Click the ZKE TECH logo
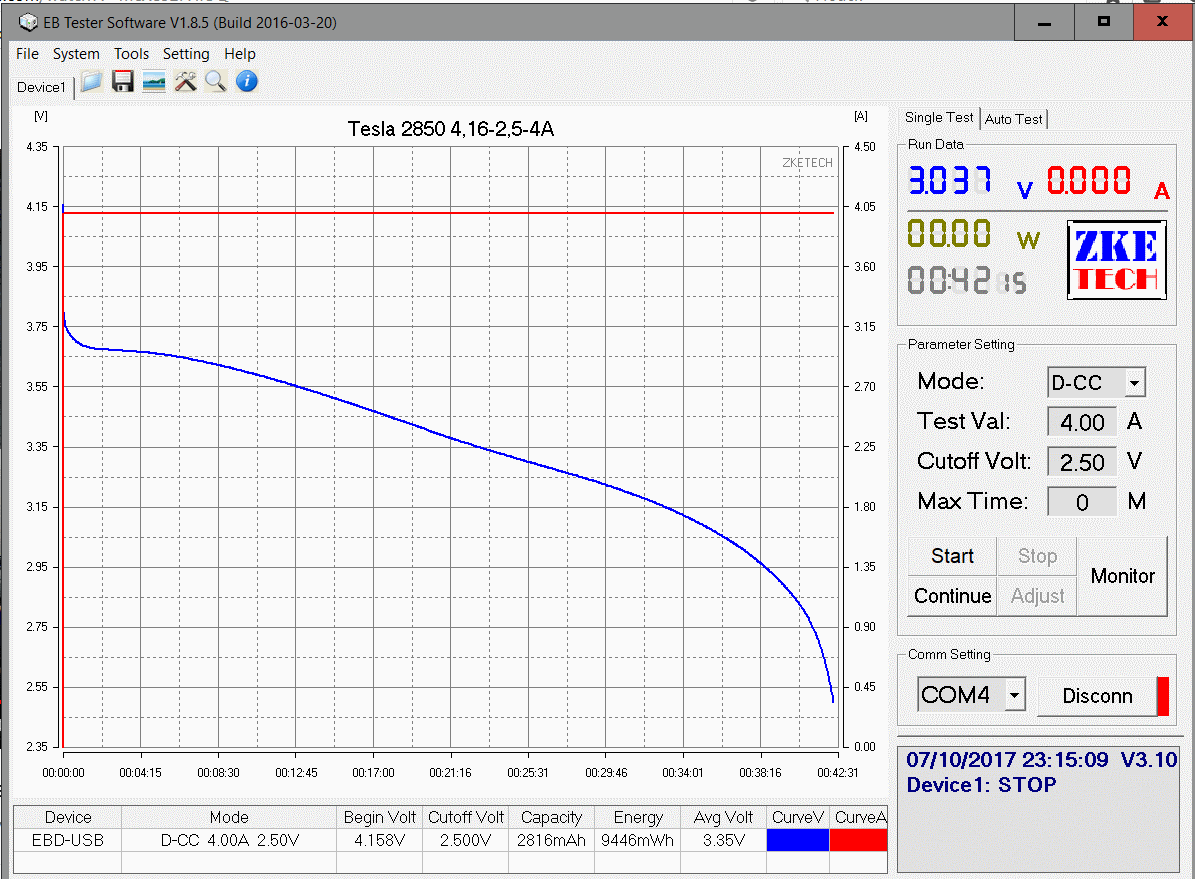1195x879 pixels. tap(1116, 260)
